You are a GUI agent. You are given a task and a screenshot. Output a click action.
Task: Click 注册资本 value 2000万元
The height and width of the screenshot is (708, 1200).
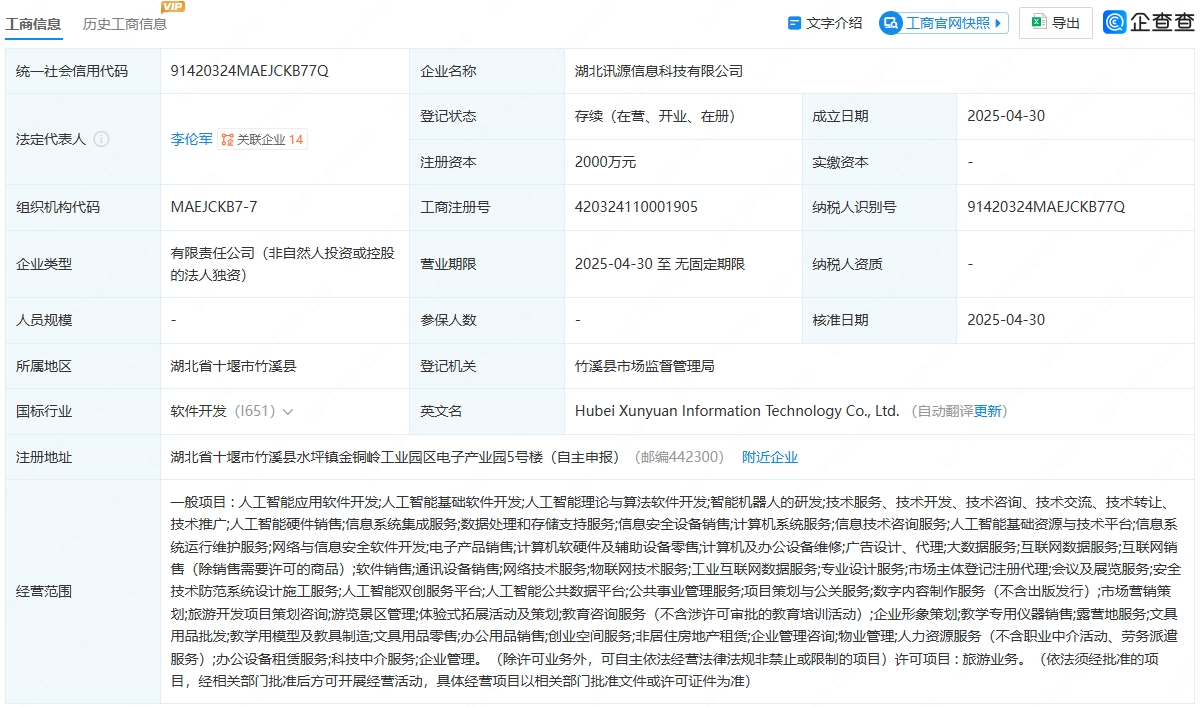(x=605, y=162)
